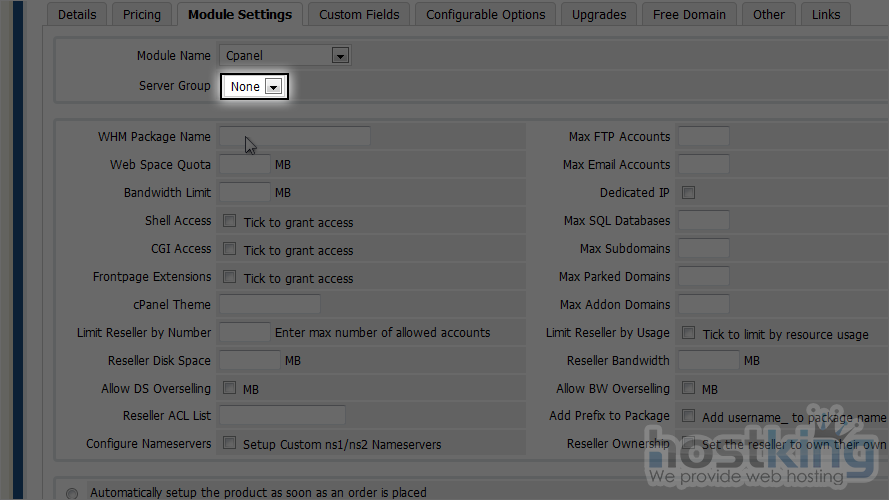This screenshot has height=500, width=889.
Task: Open the Upgrades tab
Action: (599, 14)
